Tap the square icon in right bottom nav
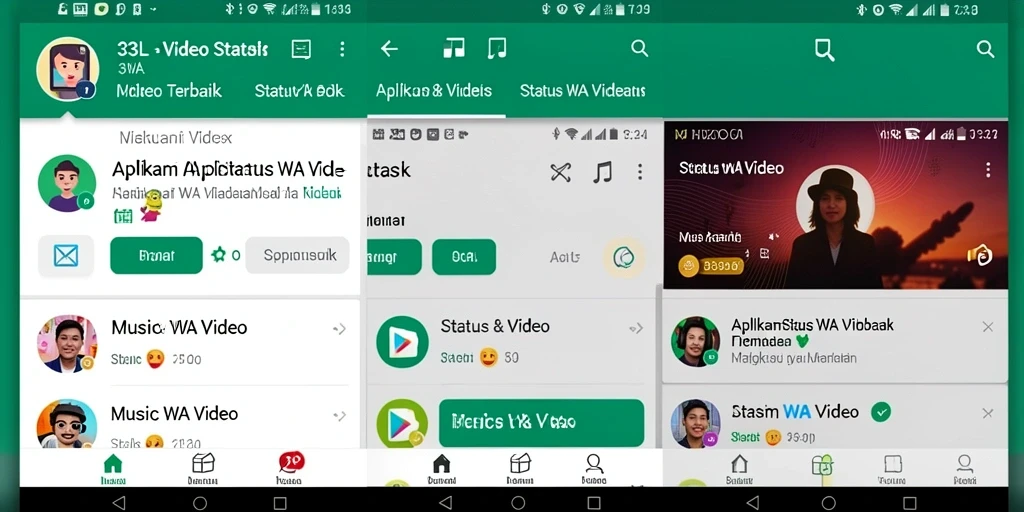1024x512 pixels. pyautogui.click(x=892, y=469)
